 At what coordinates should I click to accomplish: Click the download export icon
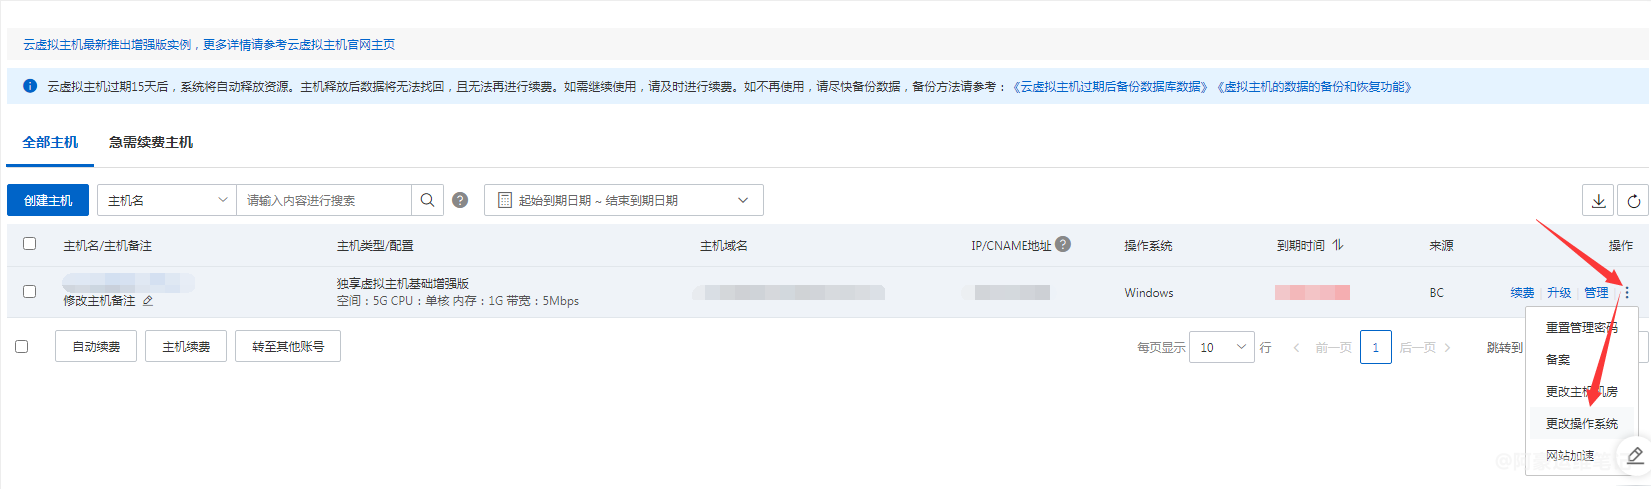1598,201
